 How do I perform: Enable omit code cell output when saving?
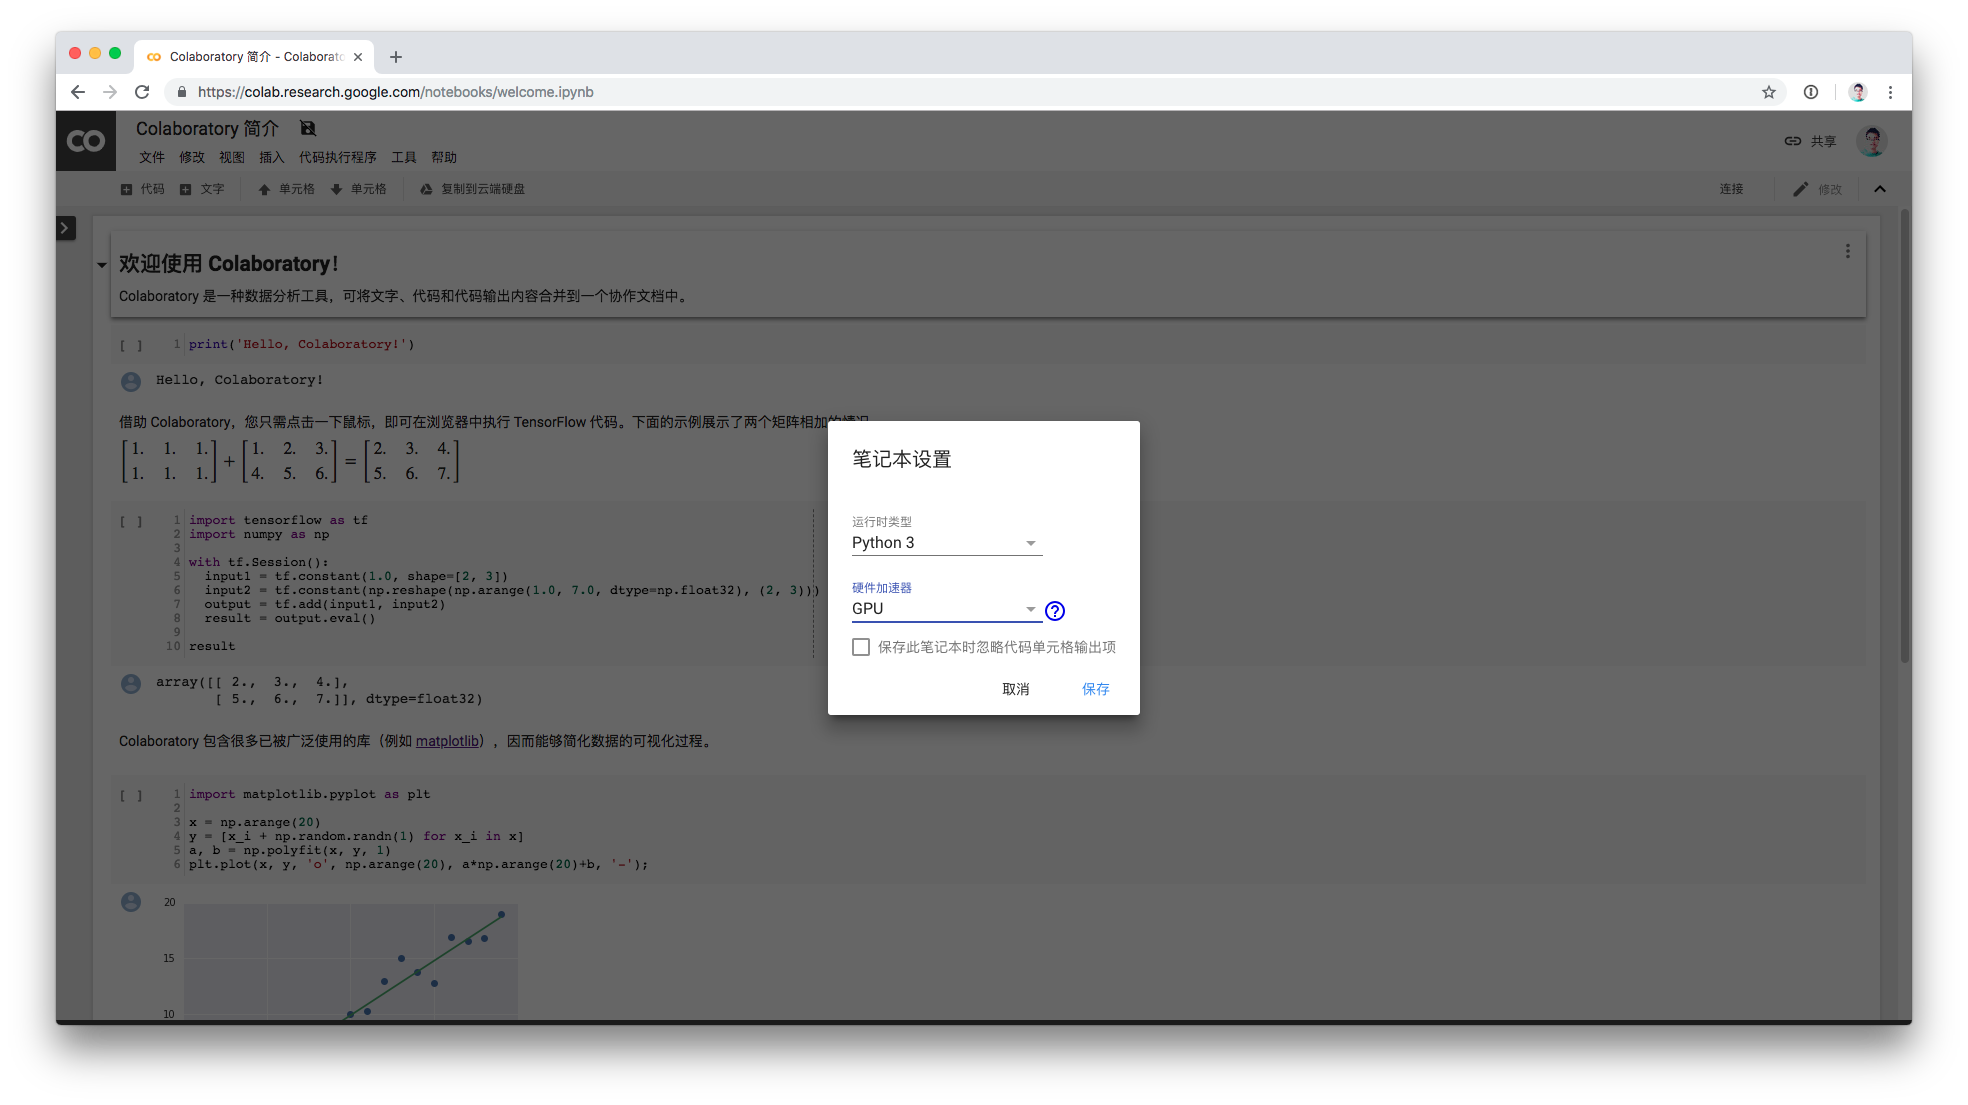tap(860, 647)
